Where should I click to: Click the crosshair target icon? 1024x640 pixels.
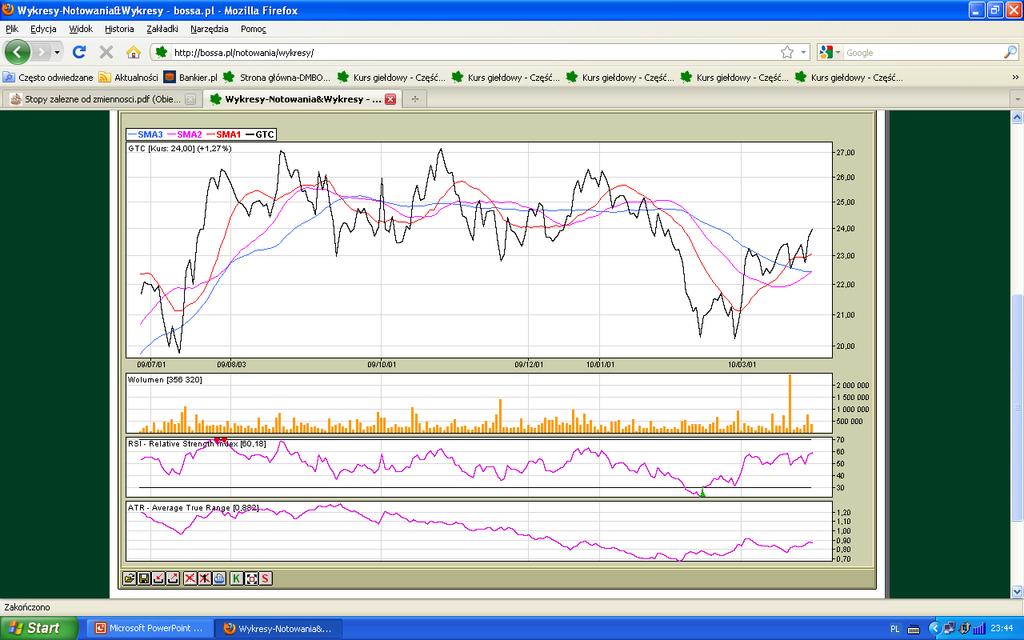coord(251,579)
